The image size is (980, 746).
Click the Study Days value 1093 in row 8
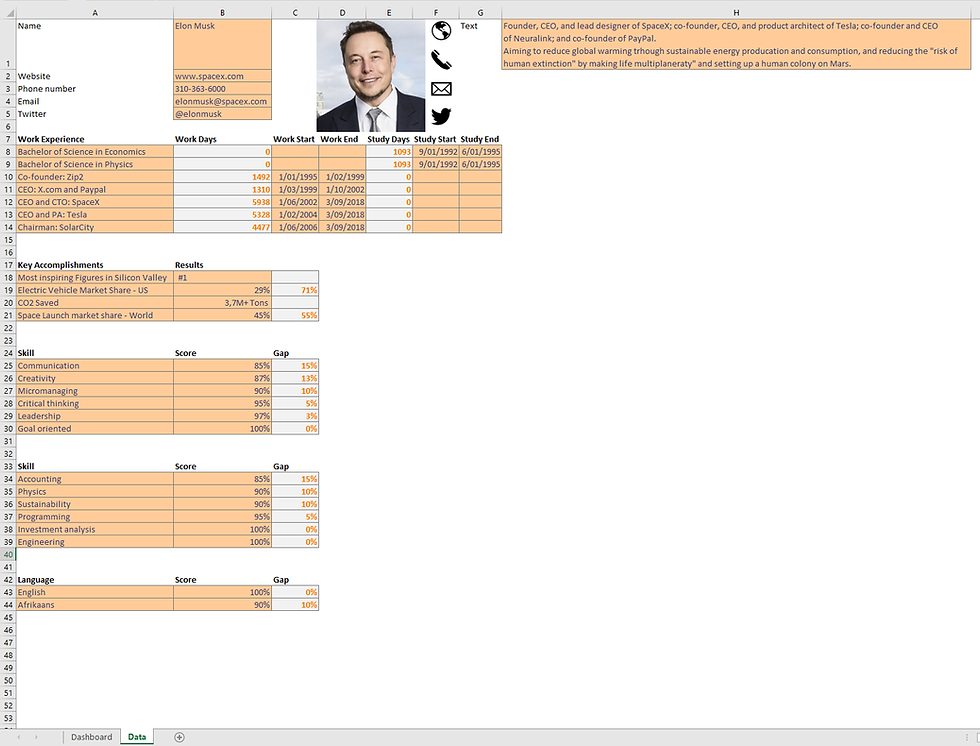click(x=389, y=152)
